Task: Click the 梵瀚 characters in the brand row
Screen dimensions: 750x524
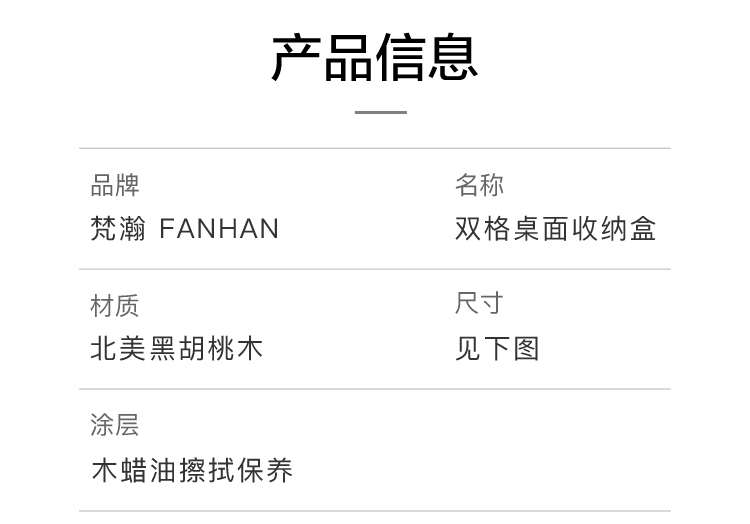Action: [x=118, y=229]
